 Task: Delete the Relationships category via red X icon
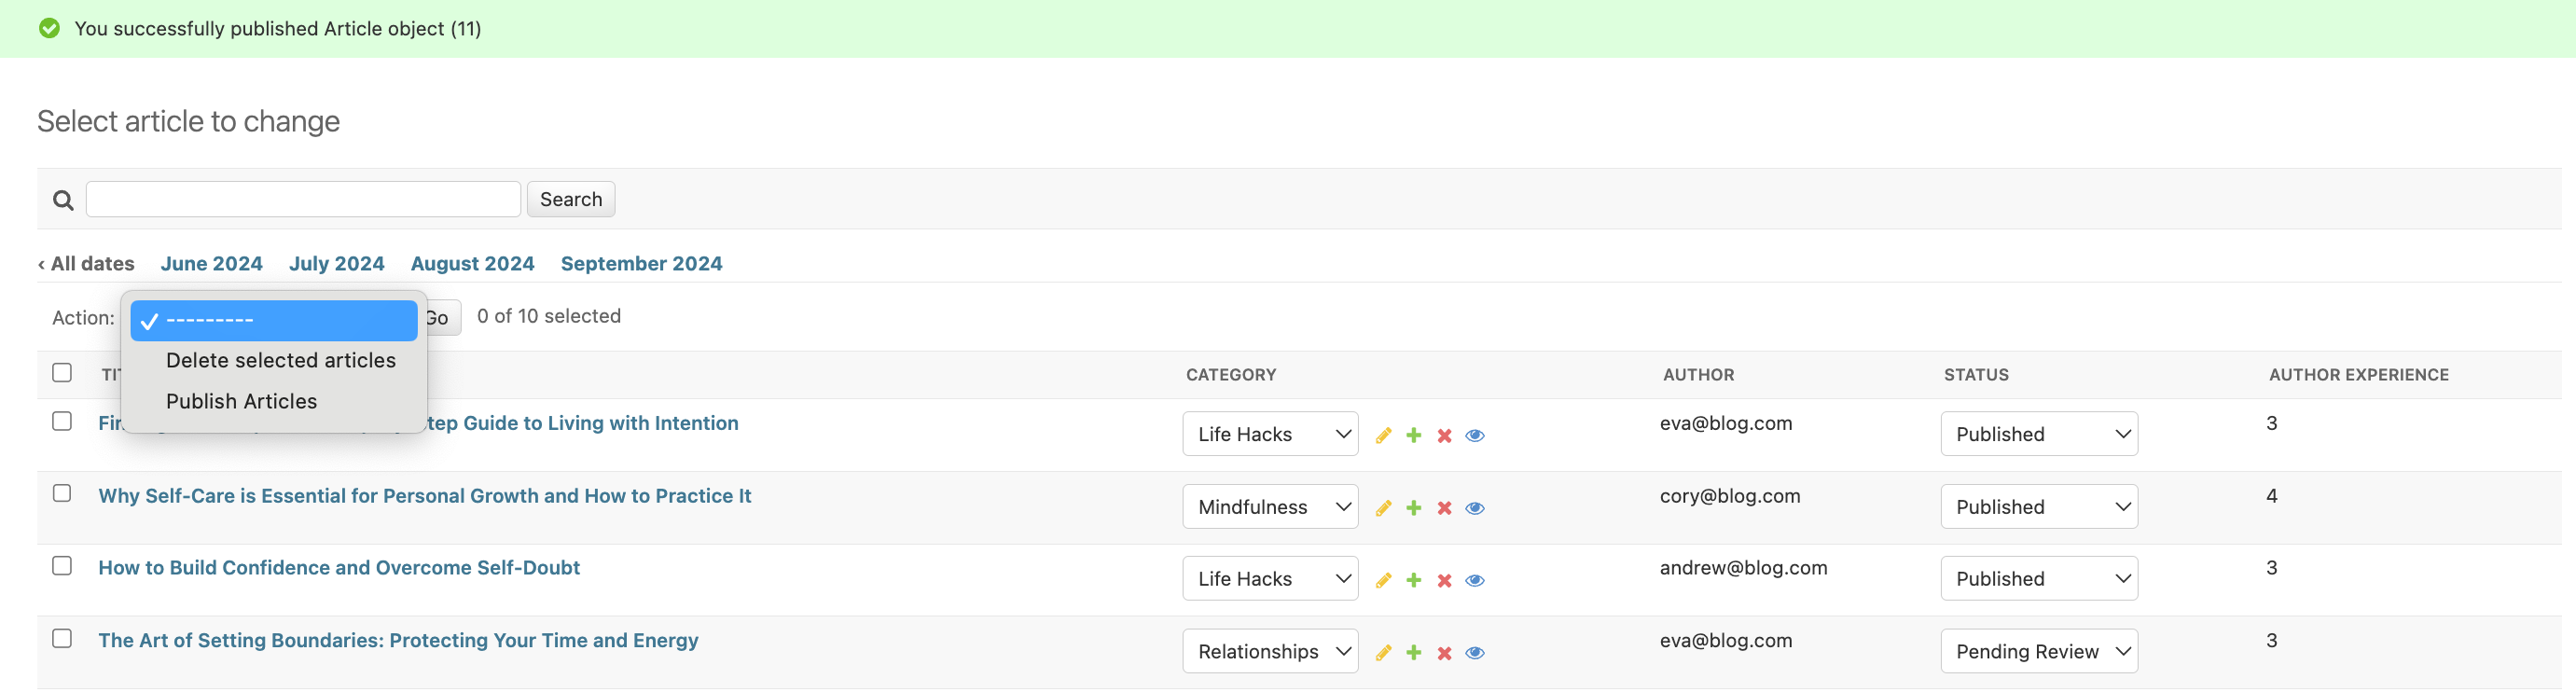1444,651
